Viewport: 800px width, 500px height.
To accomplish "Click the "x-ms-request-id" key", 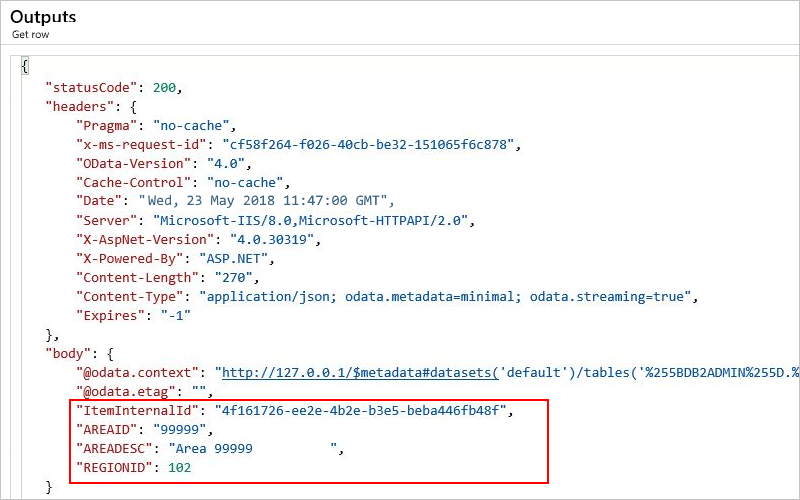I will (x=141, y=144).
